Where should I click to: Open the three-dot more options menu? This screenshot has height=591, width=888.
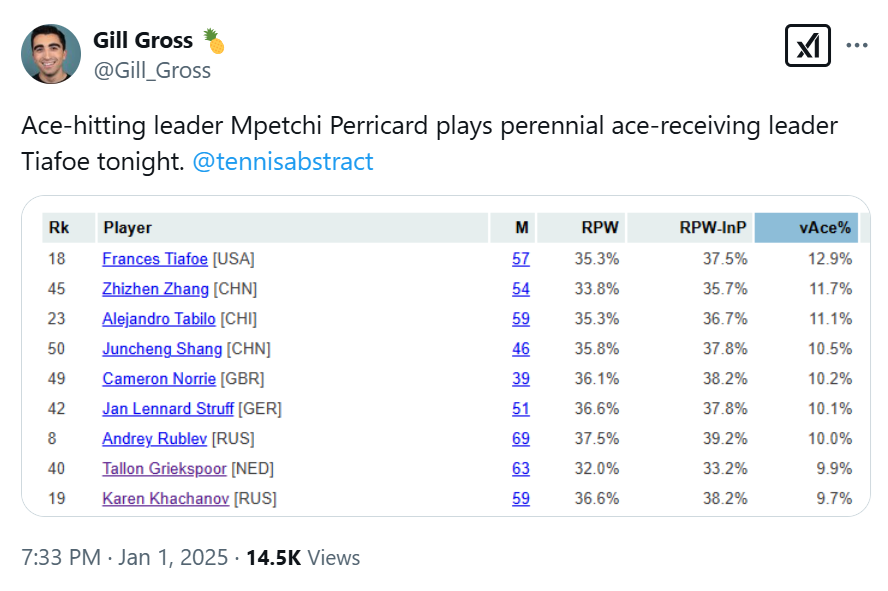click(857, 45)
